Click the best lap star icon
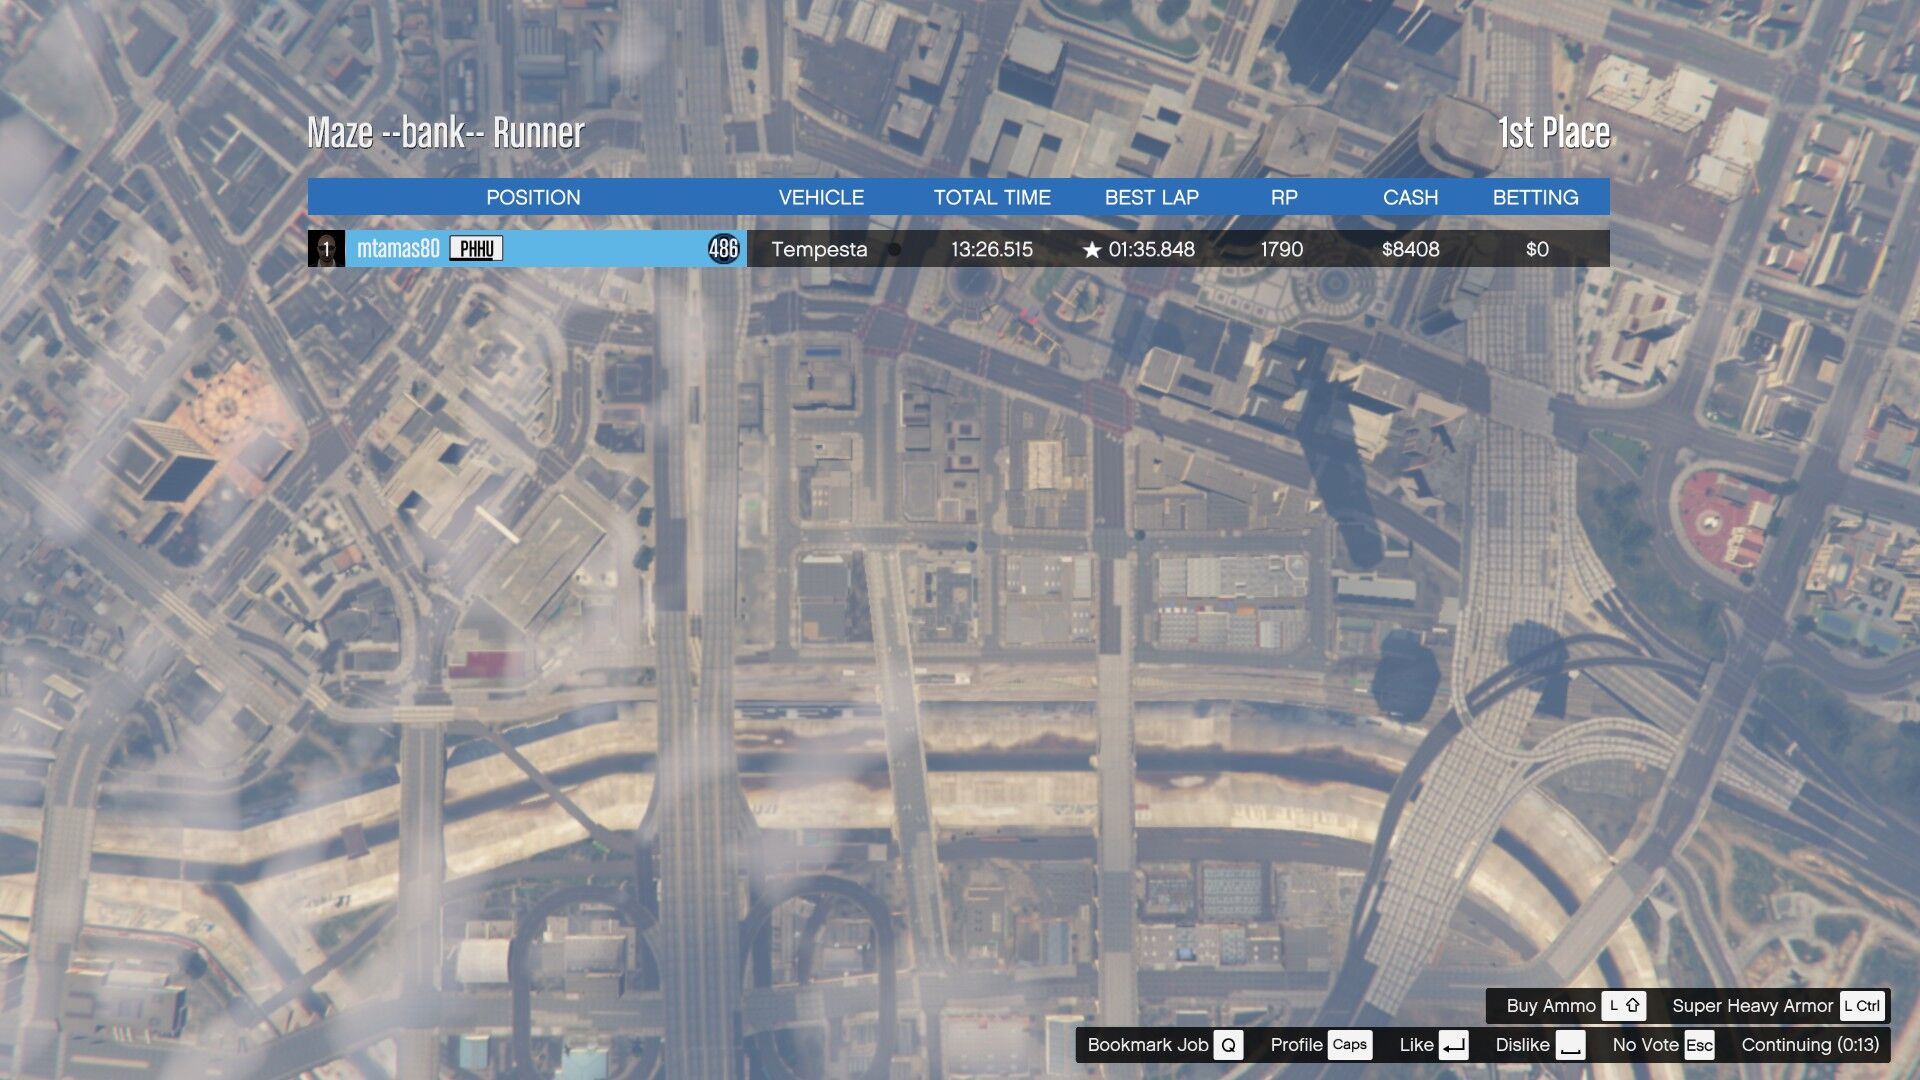This screenshot has height=1080, width=1920. (1092, 250)
